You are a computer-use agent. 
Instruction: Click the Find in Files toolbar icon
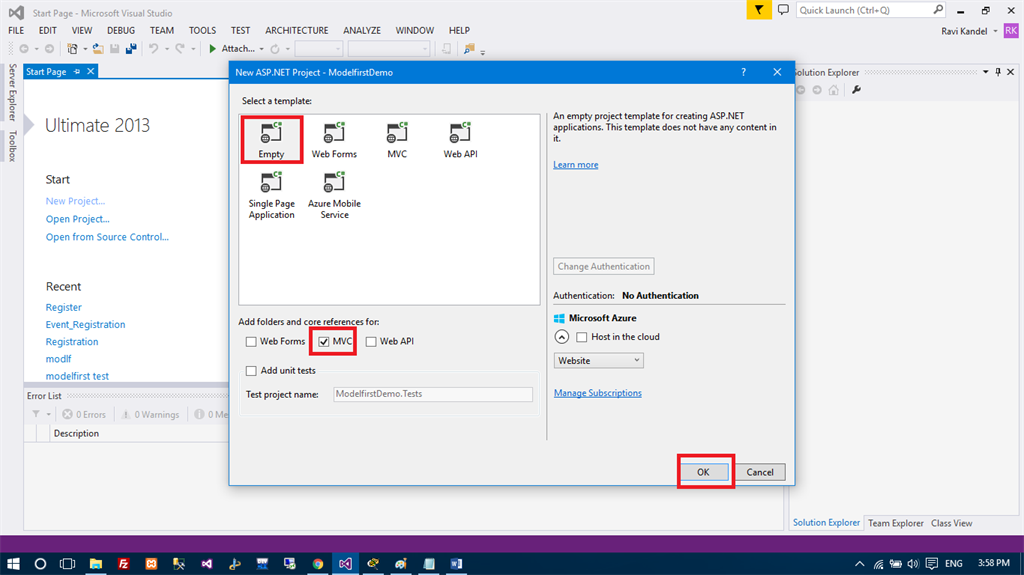469,49
